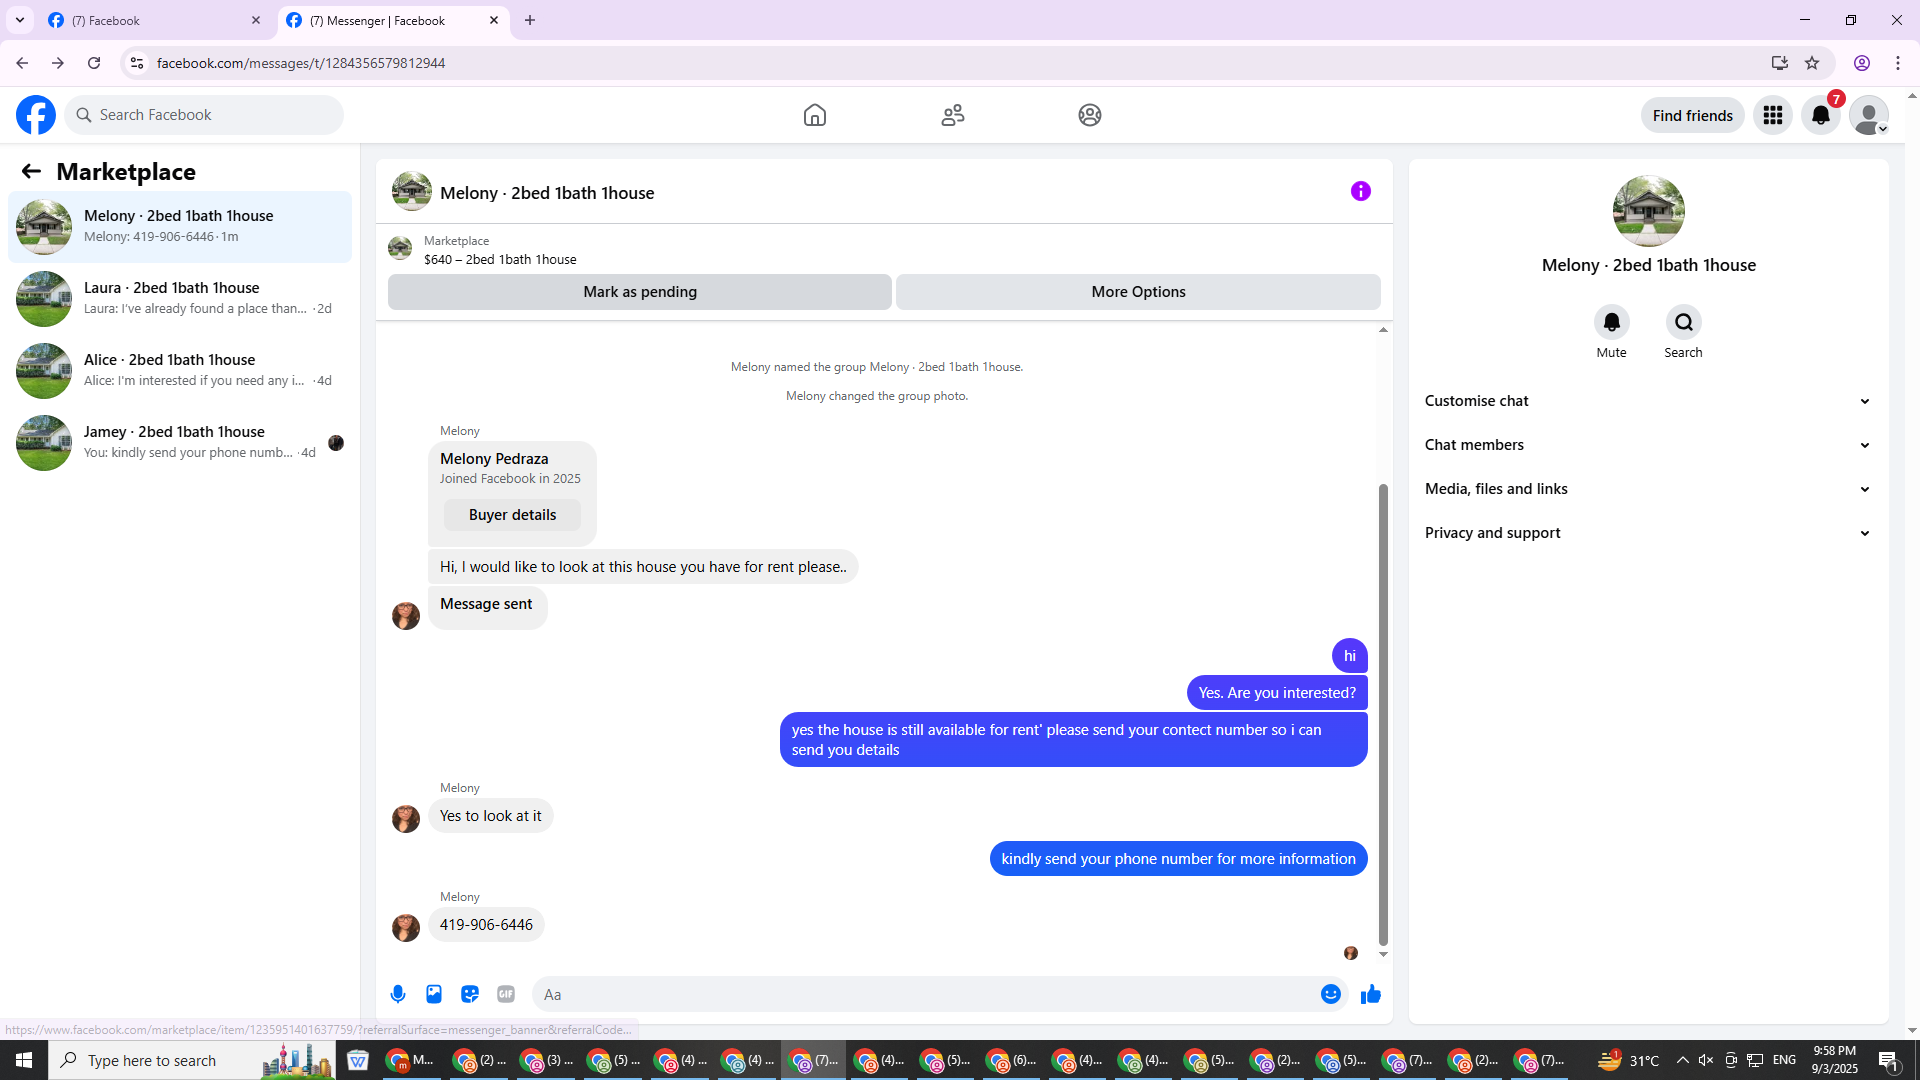The image size is (1920, 1080).
Task: Click Mark as pending button
Action: tap(640, 292)
